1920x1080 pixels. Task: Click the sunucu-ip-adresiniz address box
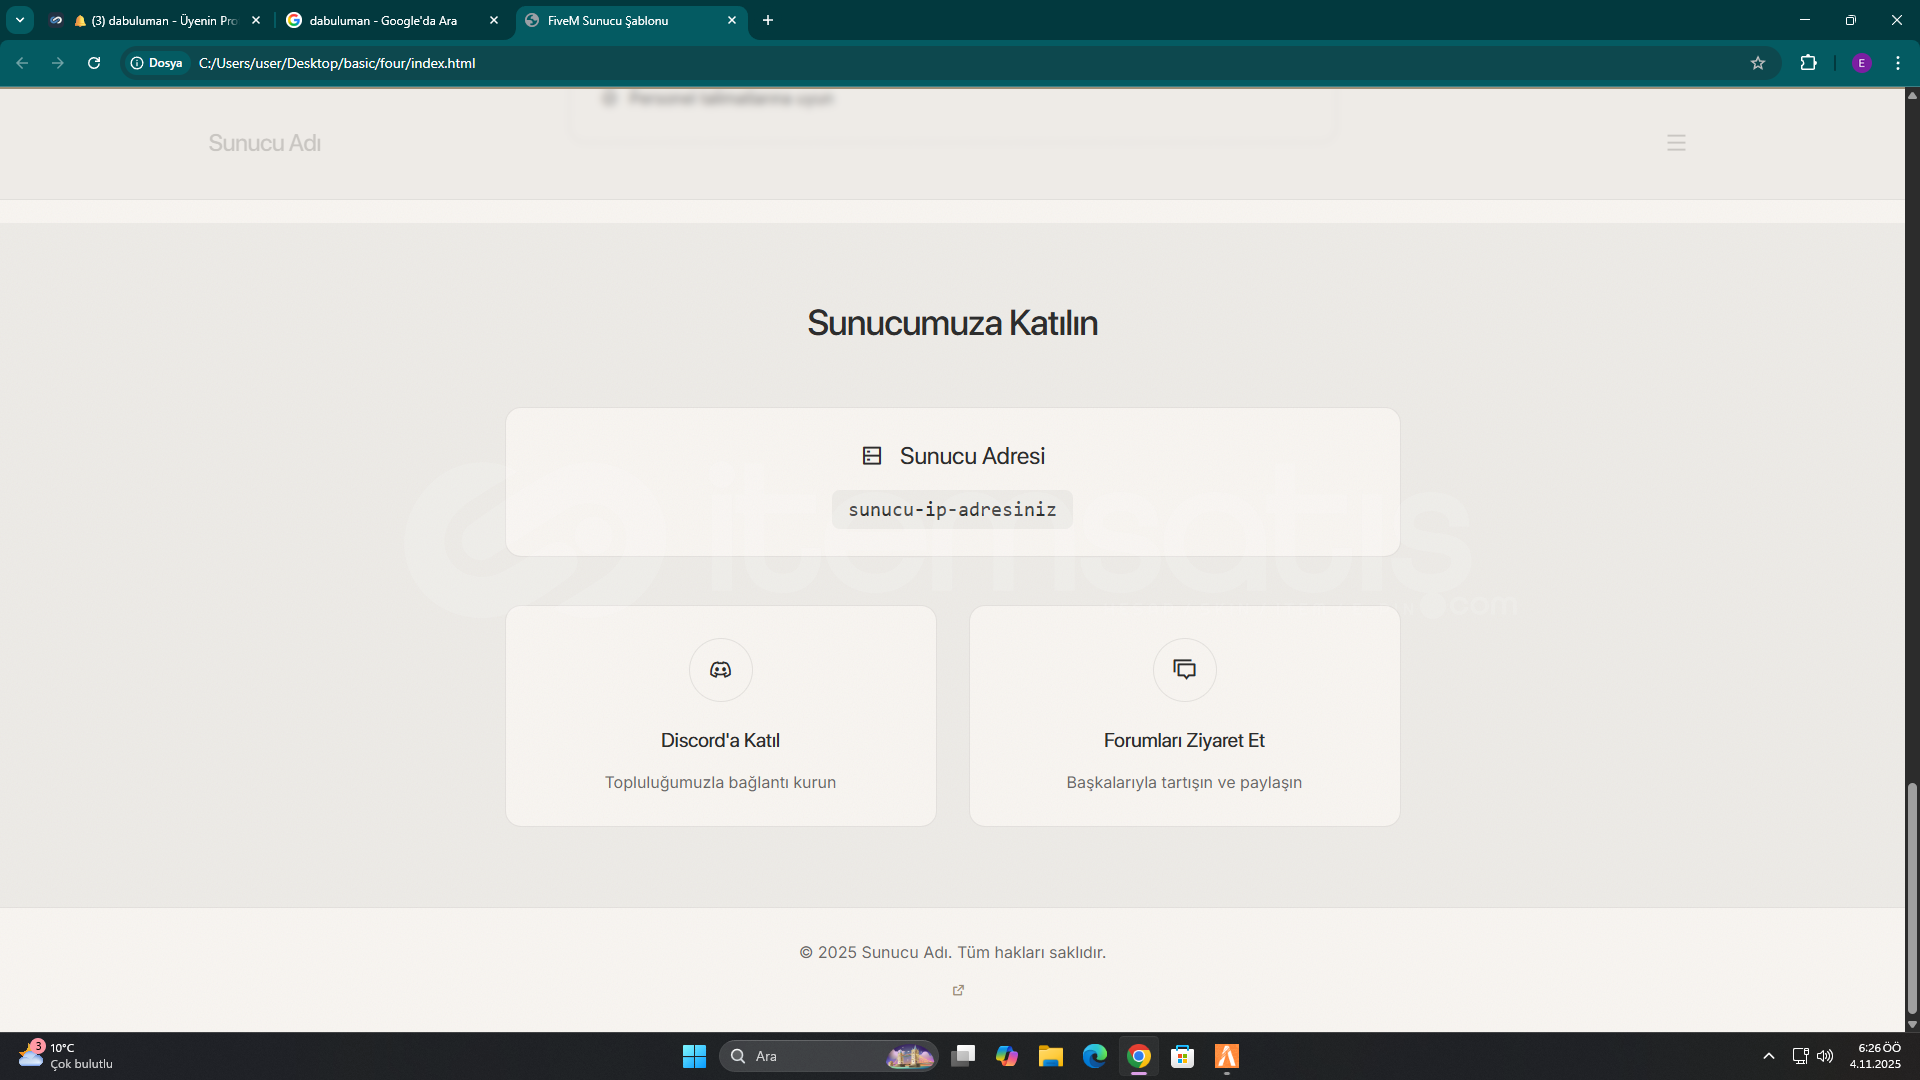point(952,510)
